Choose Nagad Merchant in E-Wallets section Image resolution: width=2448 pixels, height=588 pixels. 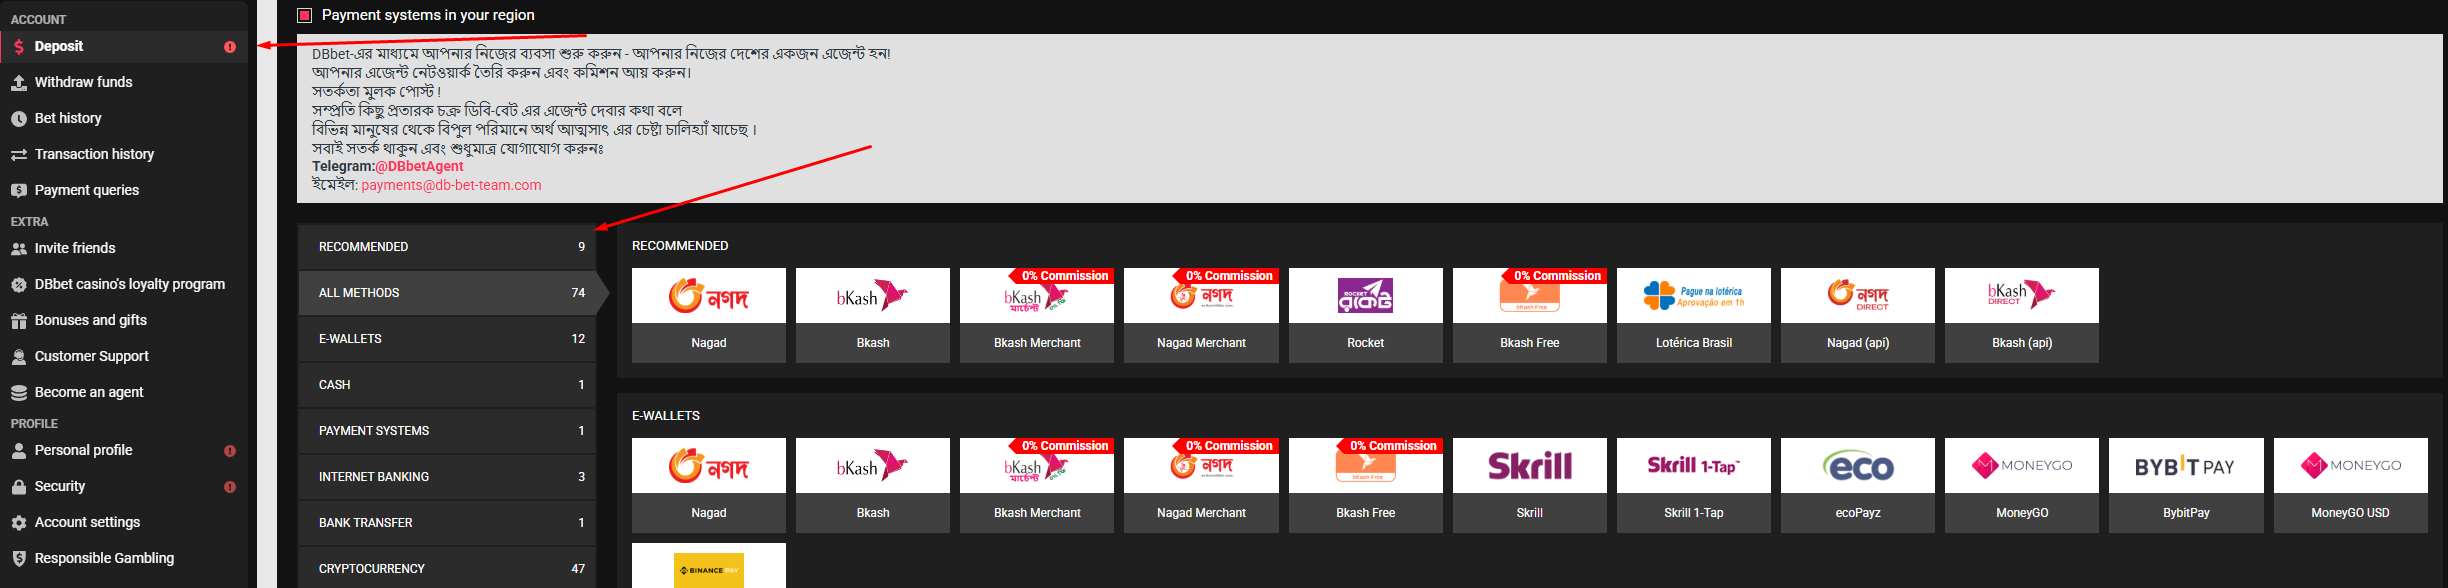point(1201,485)
